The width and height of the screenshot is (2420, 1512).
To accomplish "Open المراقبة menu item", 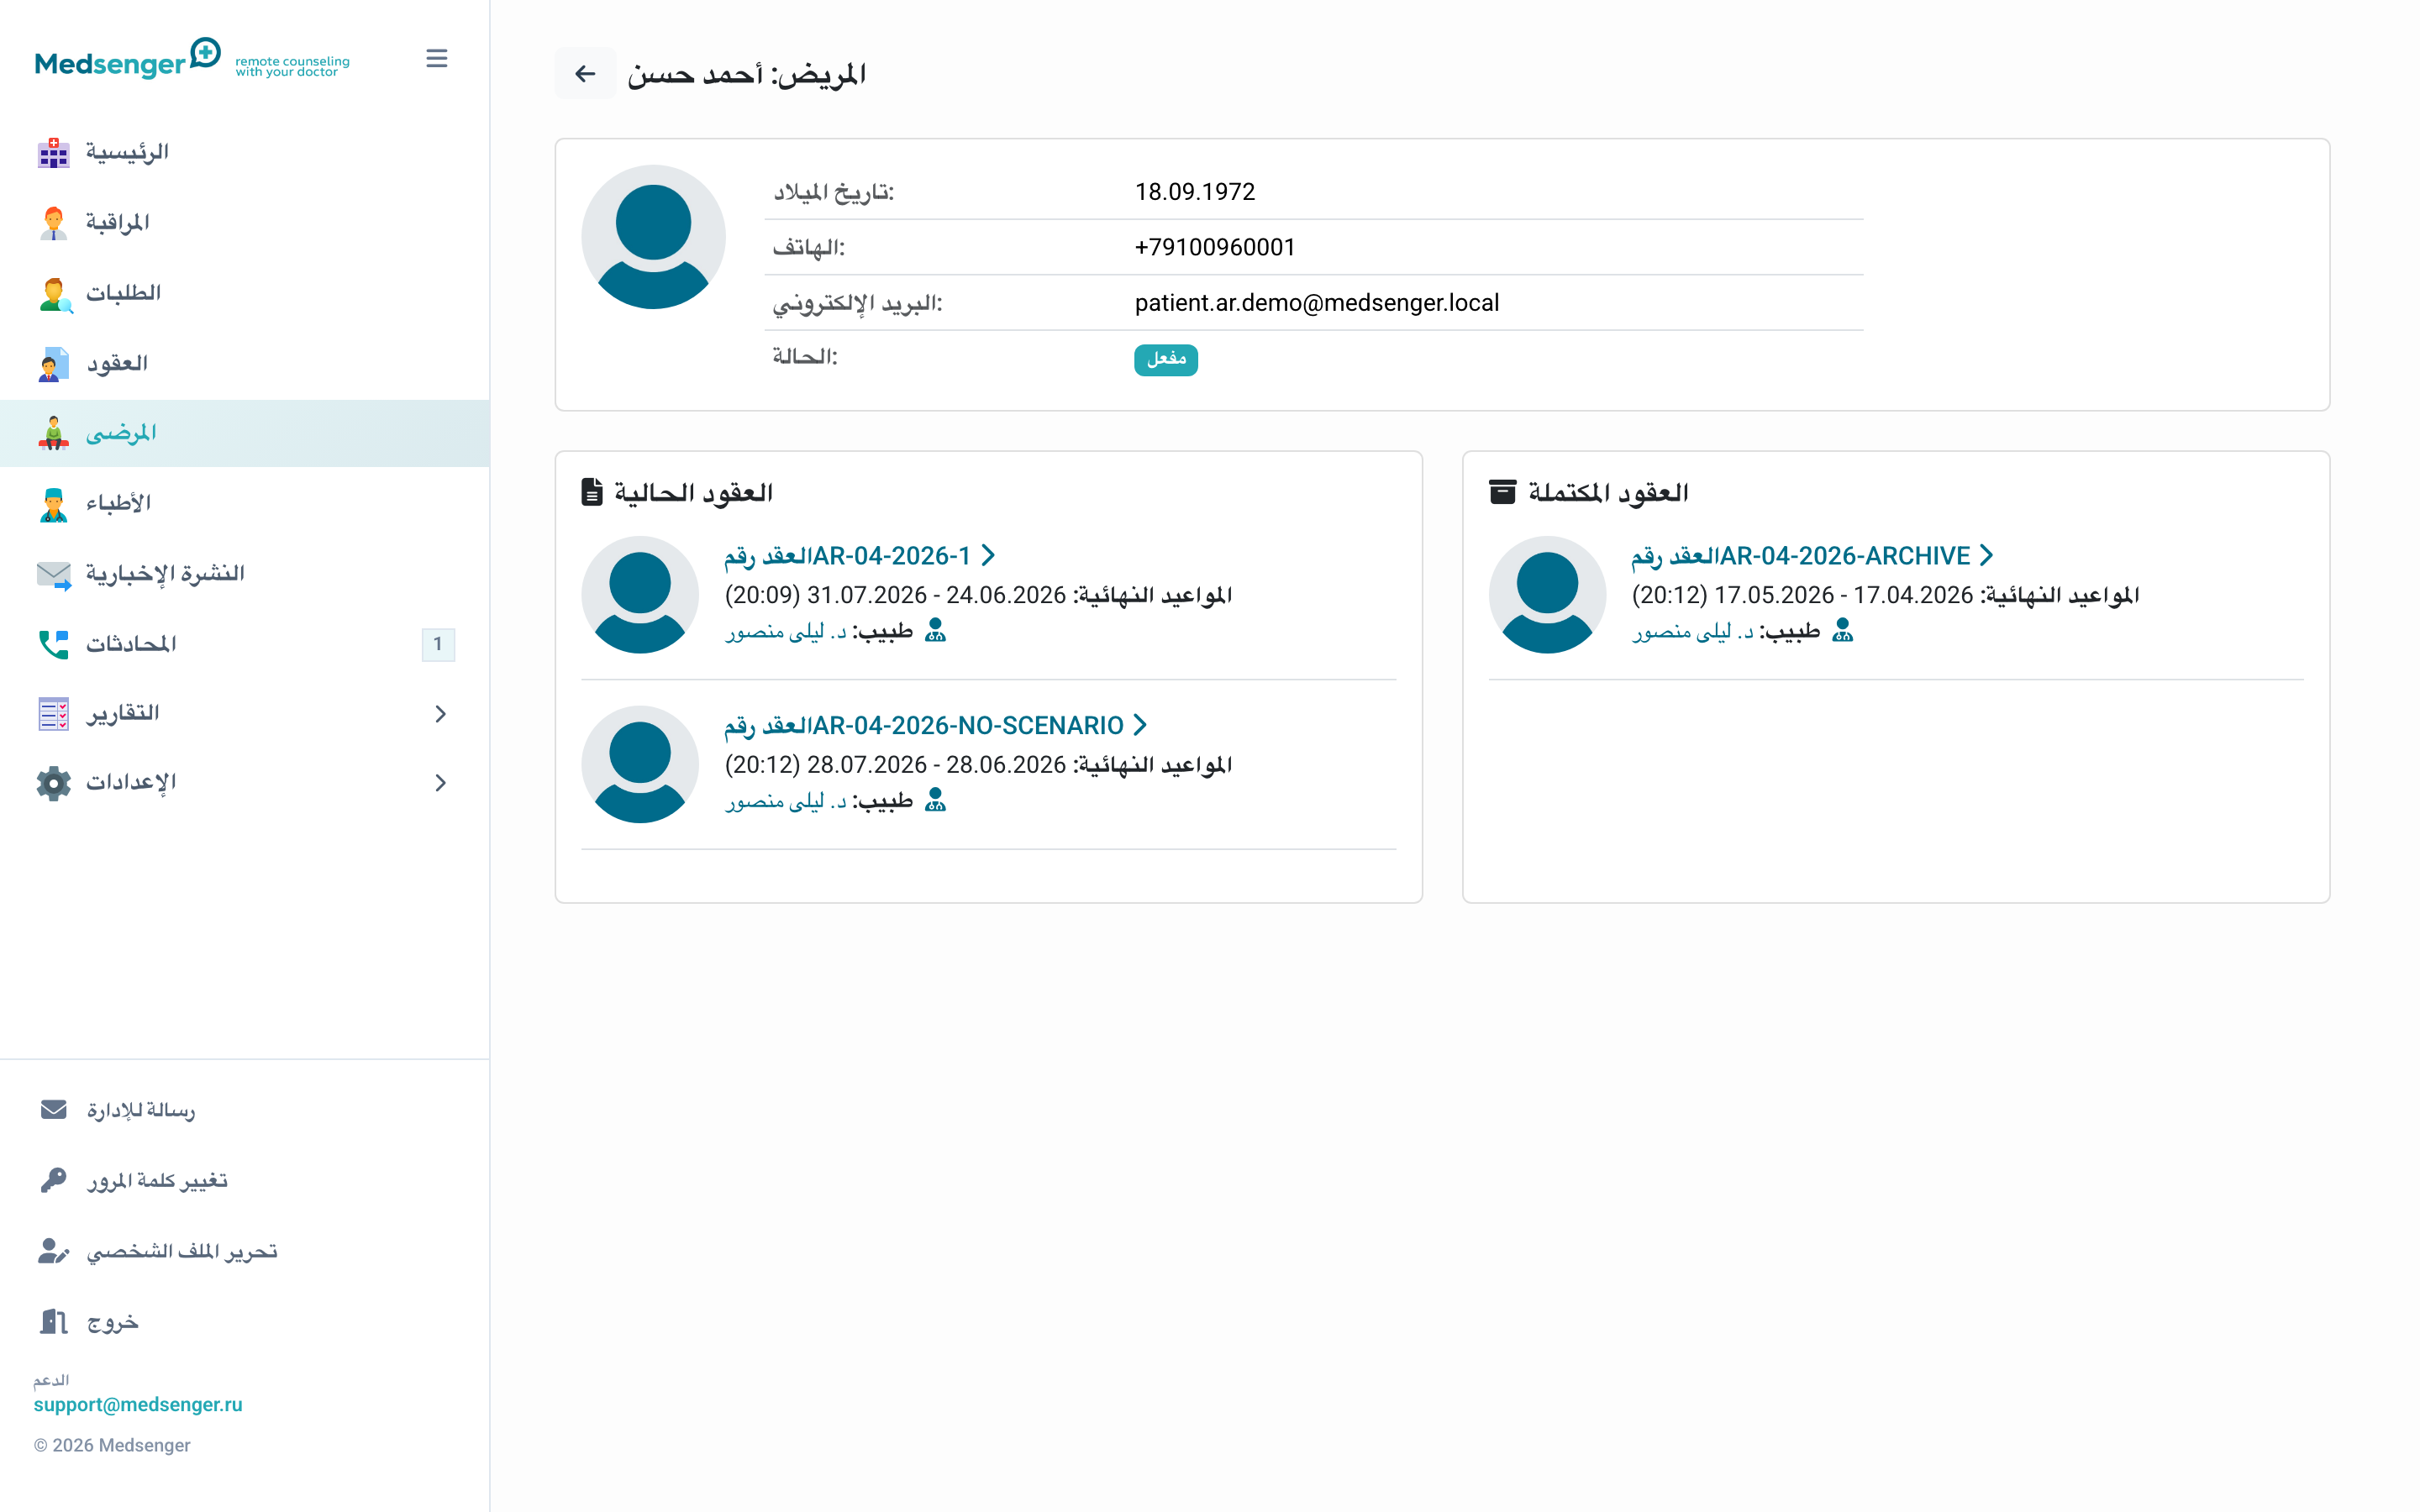I will click(x=245, y=223).
